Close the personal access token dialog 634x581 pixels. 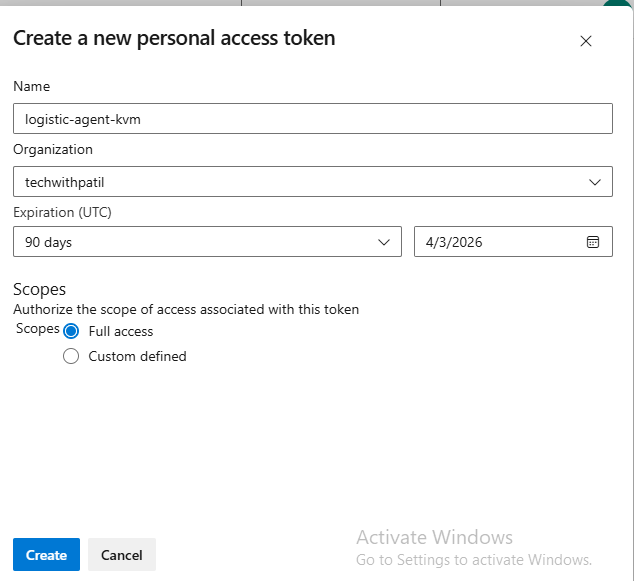586,41
